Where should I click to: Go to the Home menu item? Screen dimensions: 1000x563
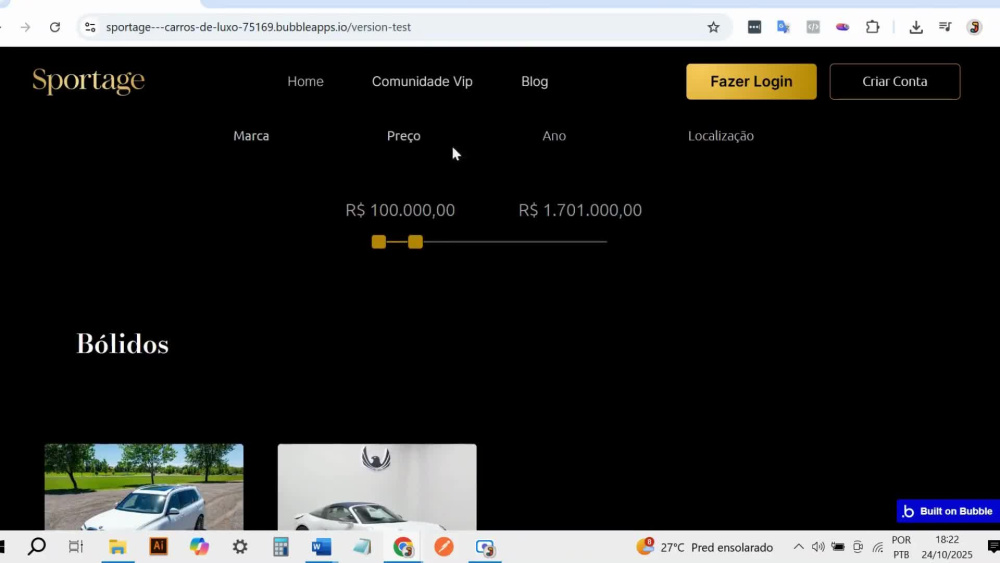(305, 81)
